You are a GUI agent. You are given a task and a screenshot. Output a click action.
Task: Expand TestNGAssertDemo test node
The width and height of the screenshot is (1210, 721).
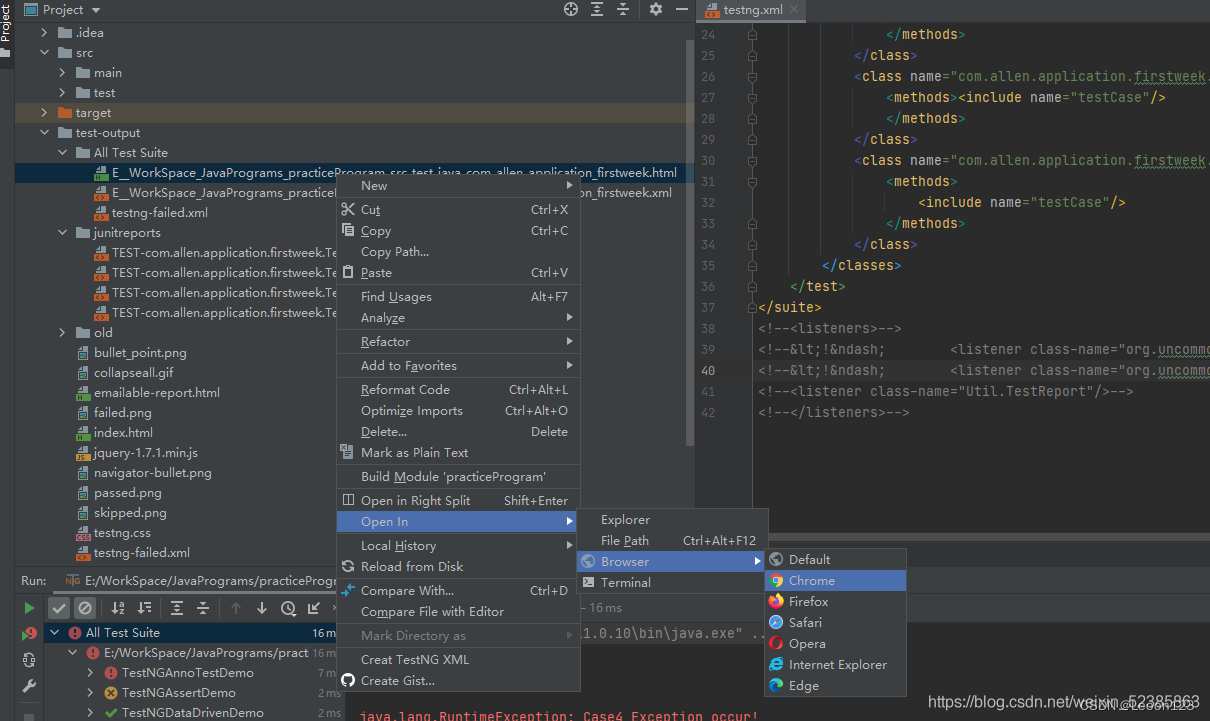[90, 693]
